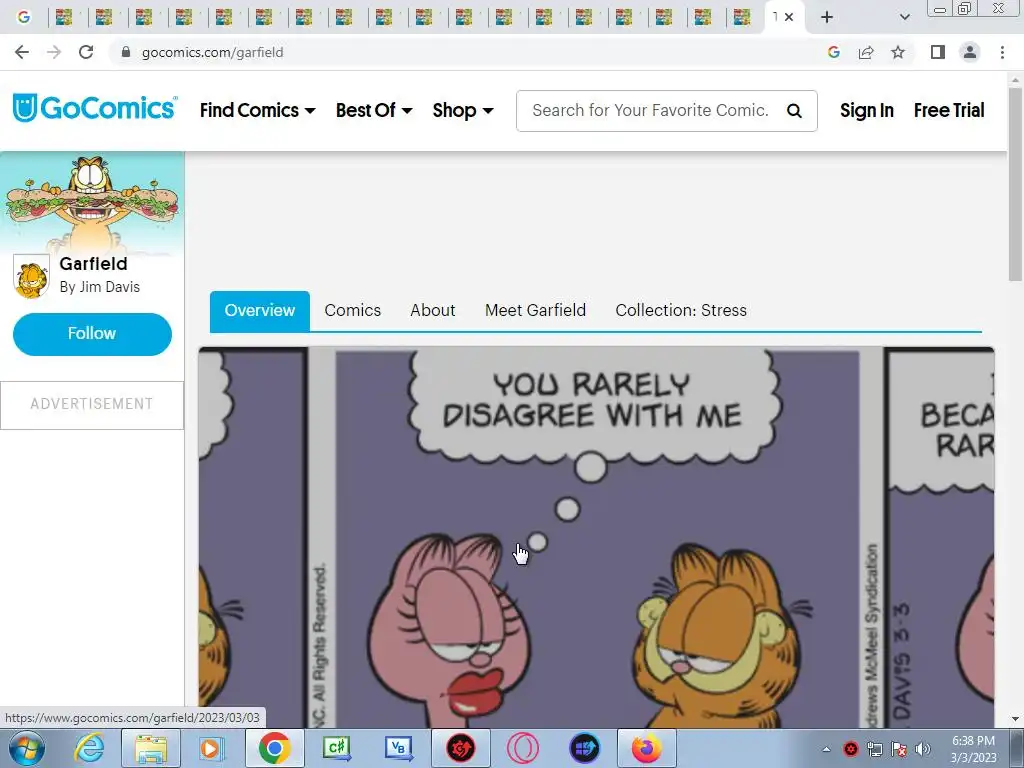Click the Garfield sandwich banner image
Viewport: 1024px width, 768px height.
coord(92,202)
